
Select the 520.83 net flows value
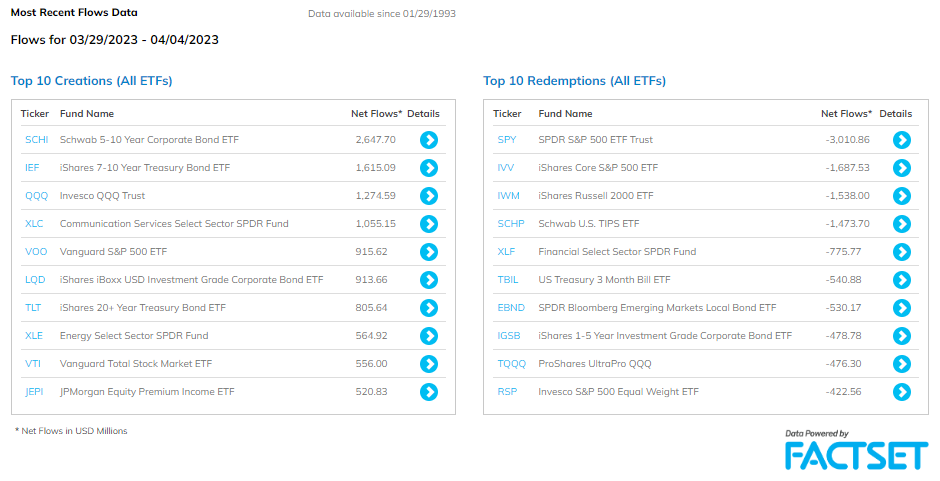pyautogui.click(x=371, y=392)
